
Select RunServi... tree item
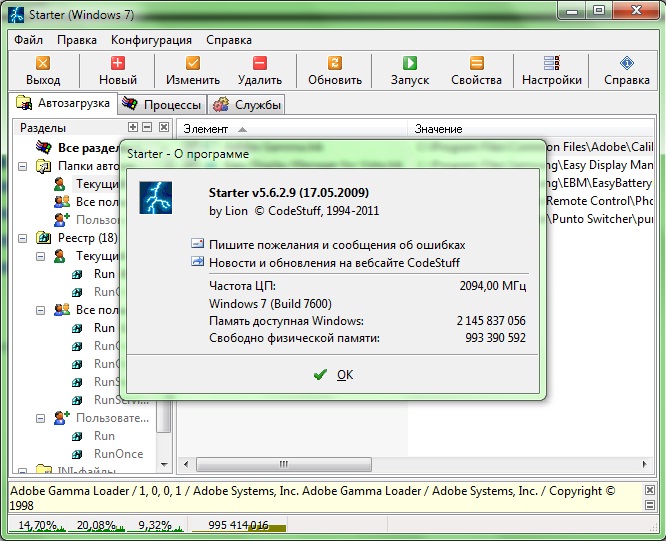coord(121,400)
